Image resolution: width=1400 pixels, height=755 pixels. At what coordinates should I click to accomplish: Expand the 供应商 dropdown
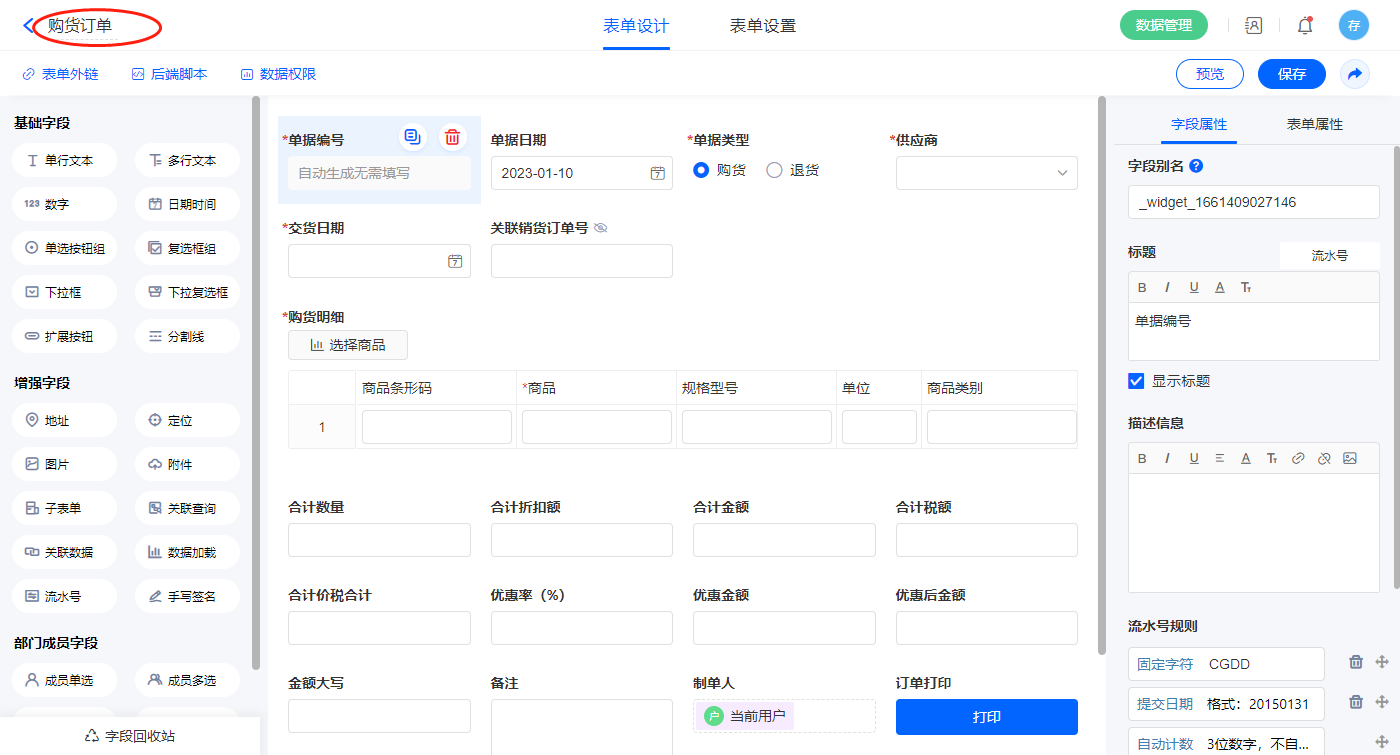coord(1062,173)
